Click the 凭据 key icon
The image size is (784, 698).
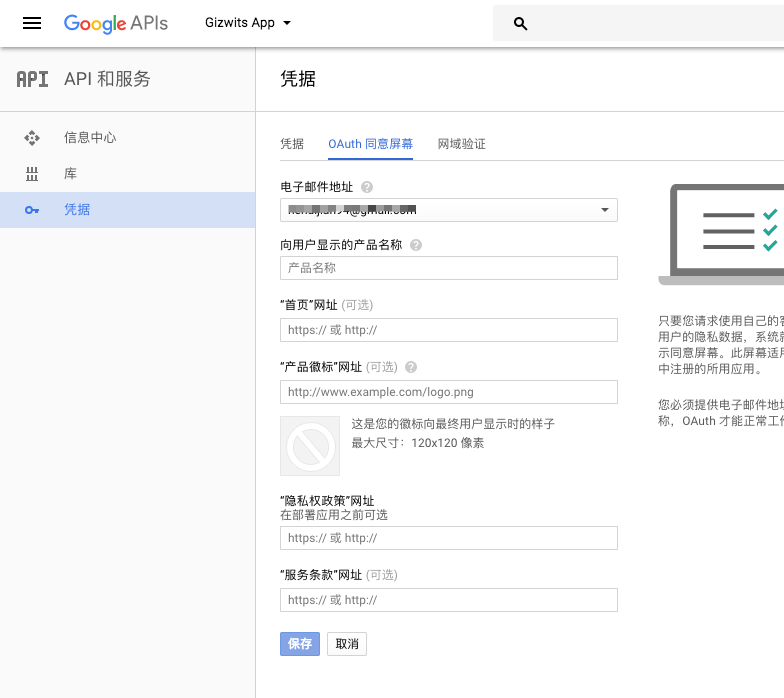32,210
